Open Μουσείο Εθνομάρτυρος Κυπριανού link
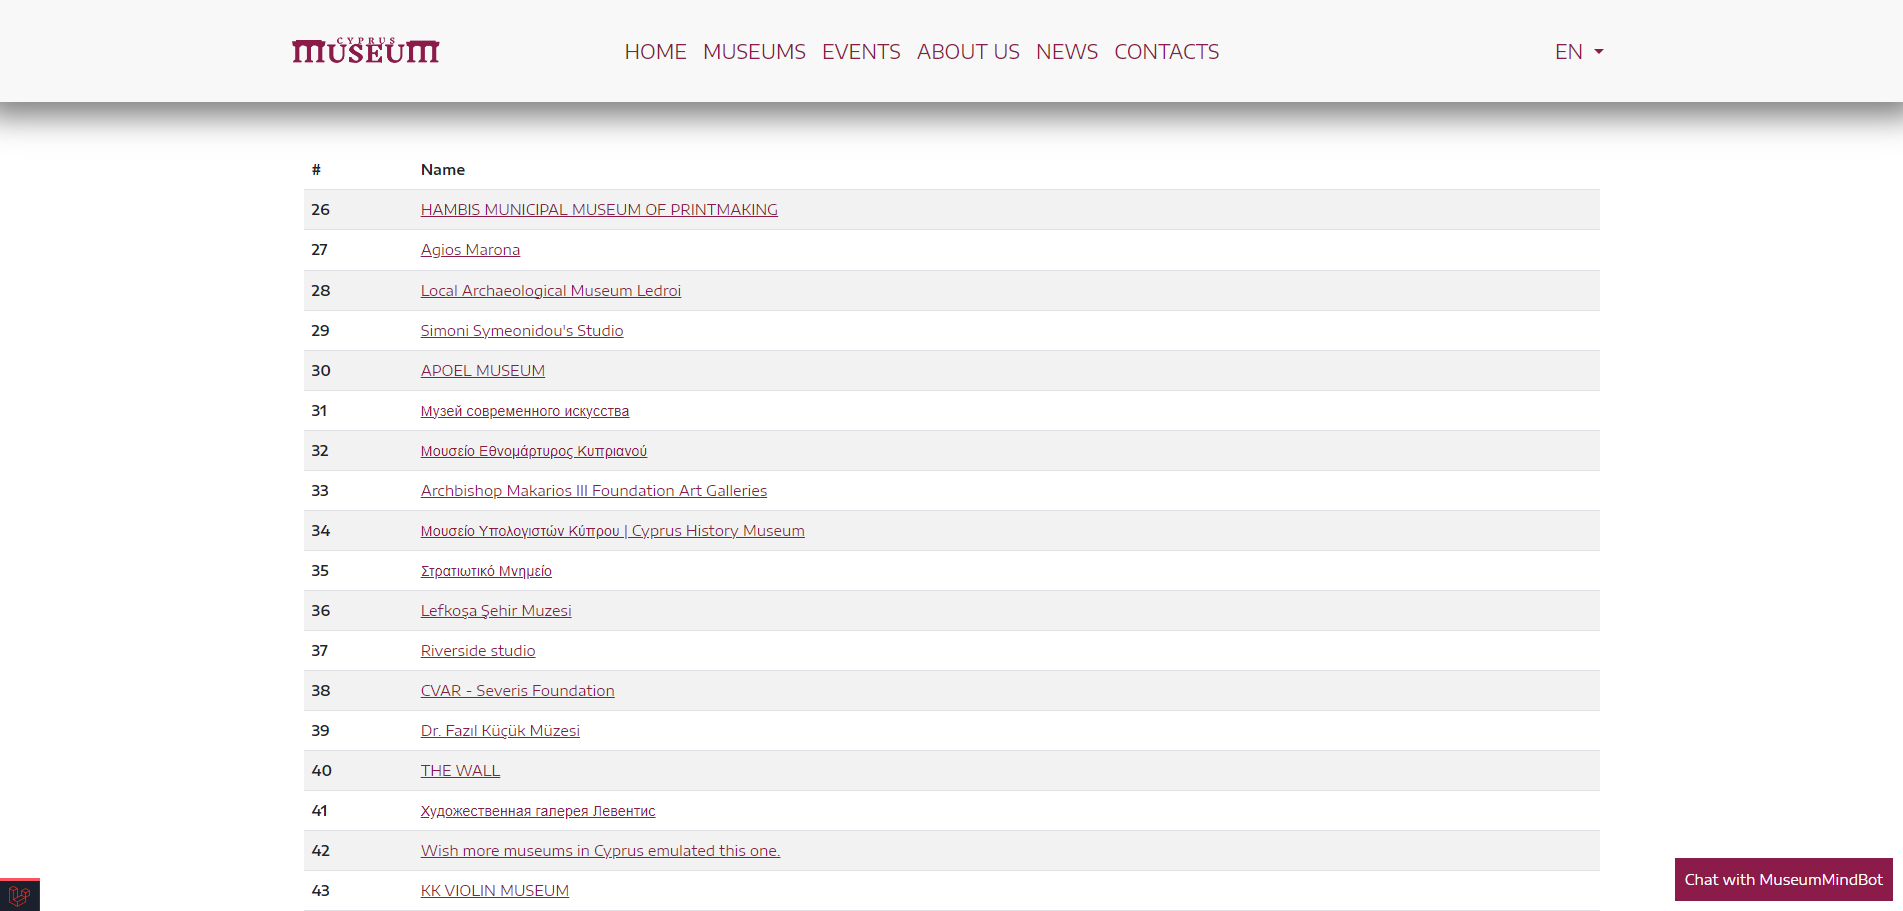Screen dimensions: 1903x911 point(534,451)
